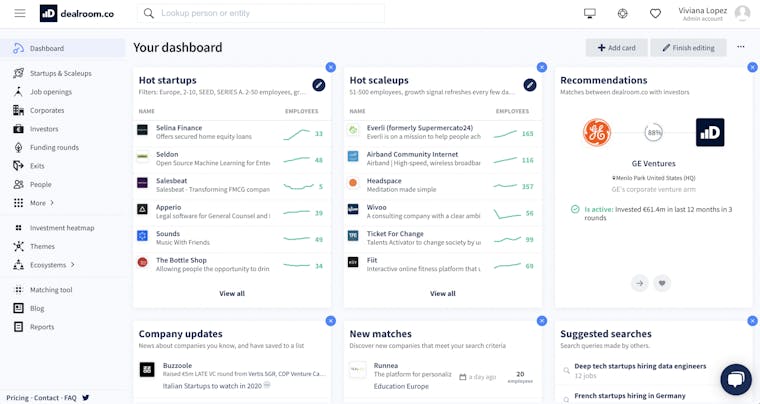The width and height of the screenshot is (760, 404).
Task: Open Buzzoole company update
Action: [232, 376]
